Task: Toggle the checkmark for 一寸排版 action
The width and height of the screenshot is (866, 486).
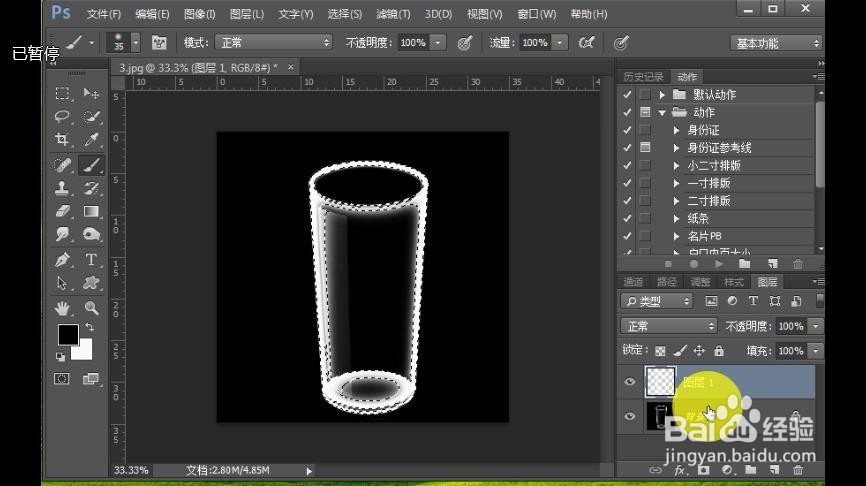Action: click(x=627, y=183)
